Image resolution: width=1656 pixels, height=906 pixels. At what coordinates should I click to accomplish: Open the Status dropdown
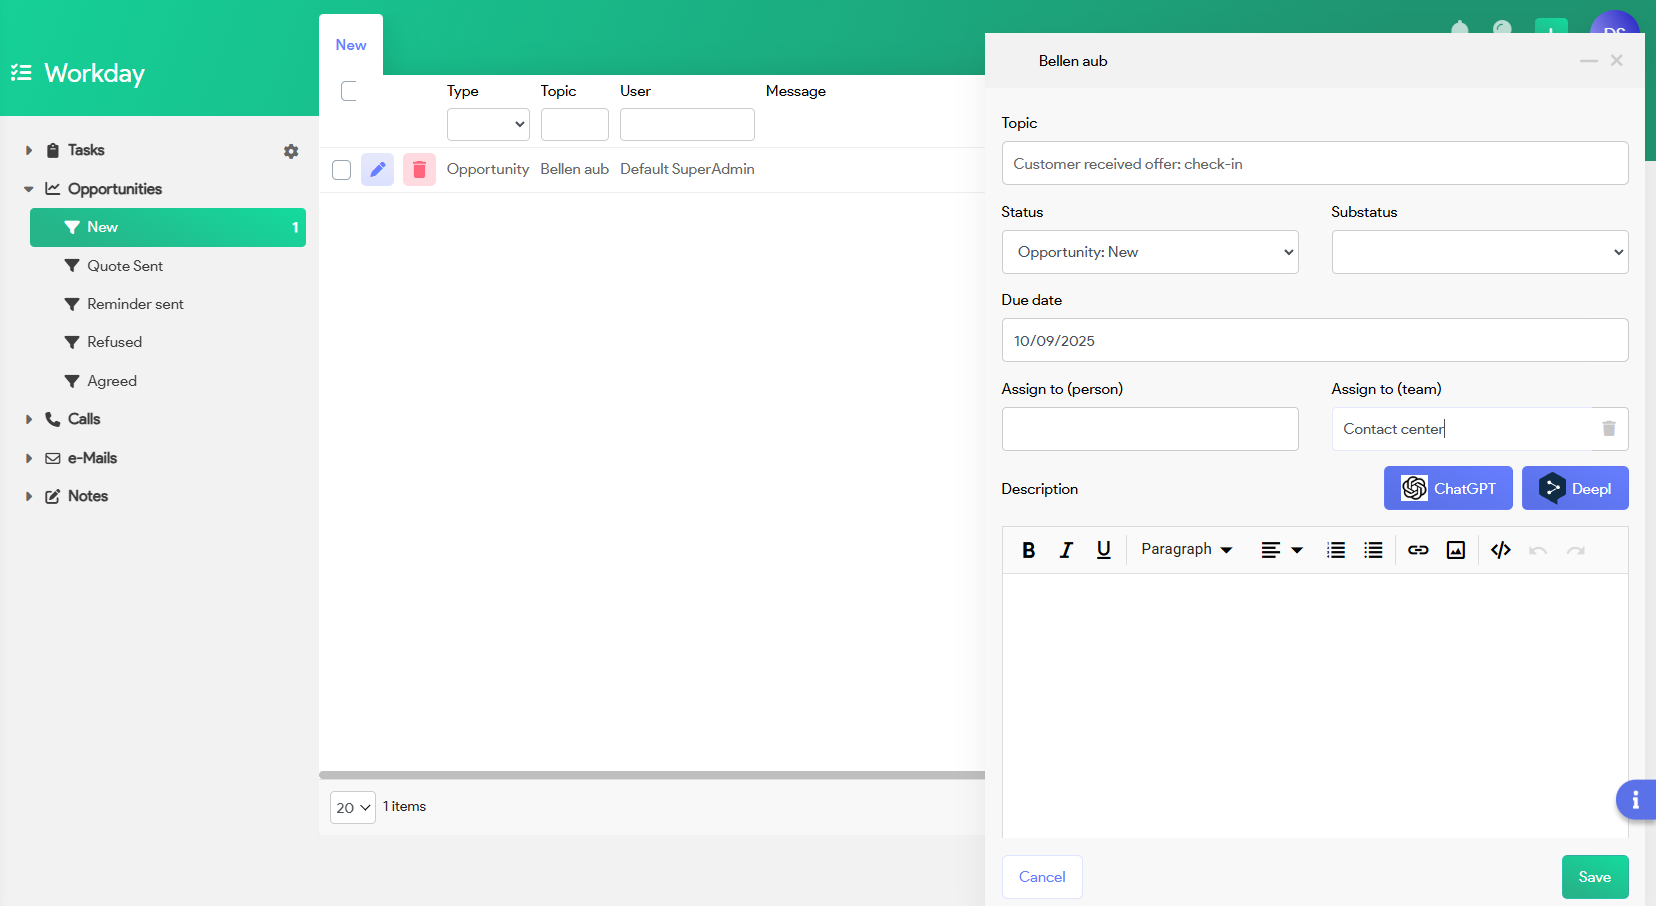point(1149,252)
